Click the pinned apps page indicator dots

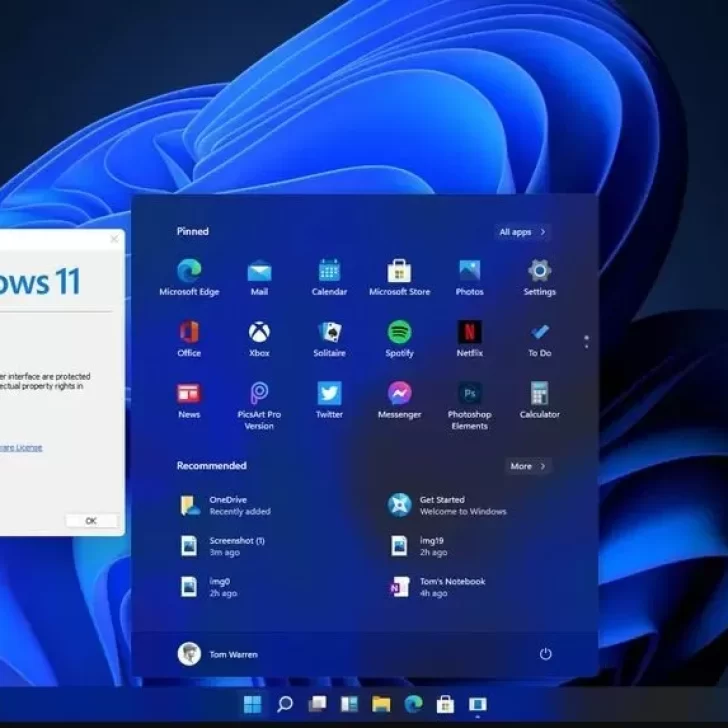(586, 342)
